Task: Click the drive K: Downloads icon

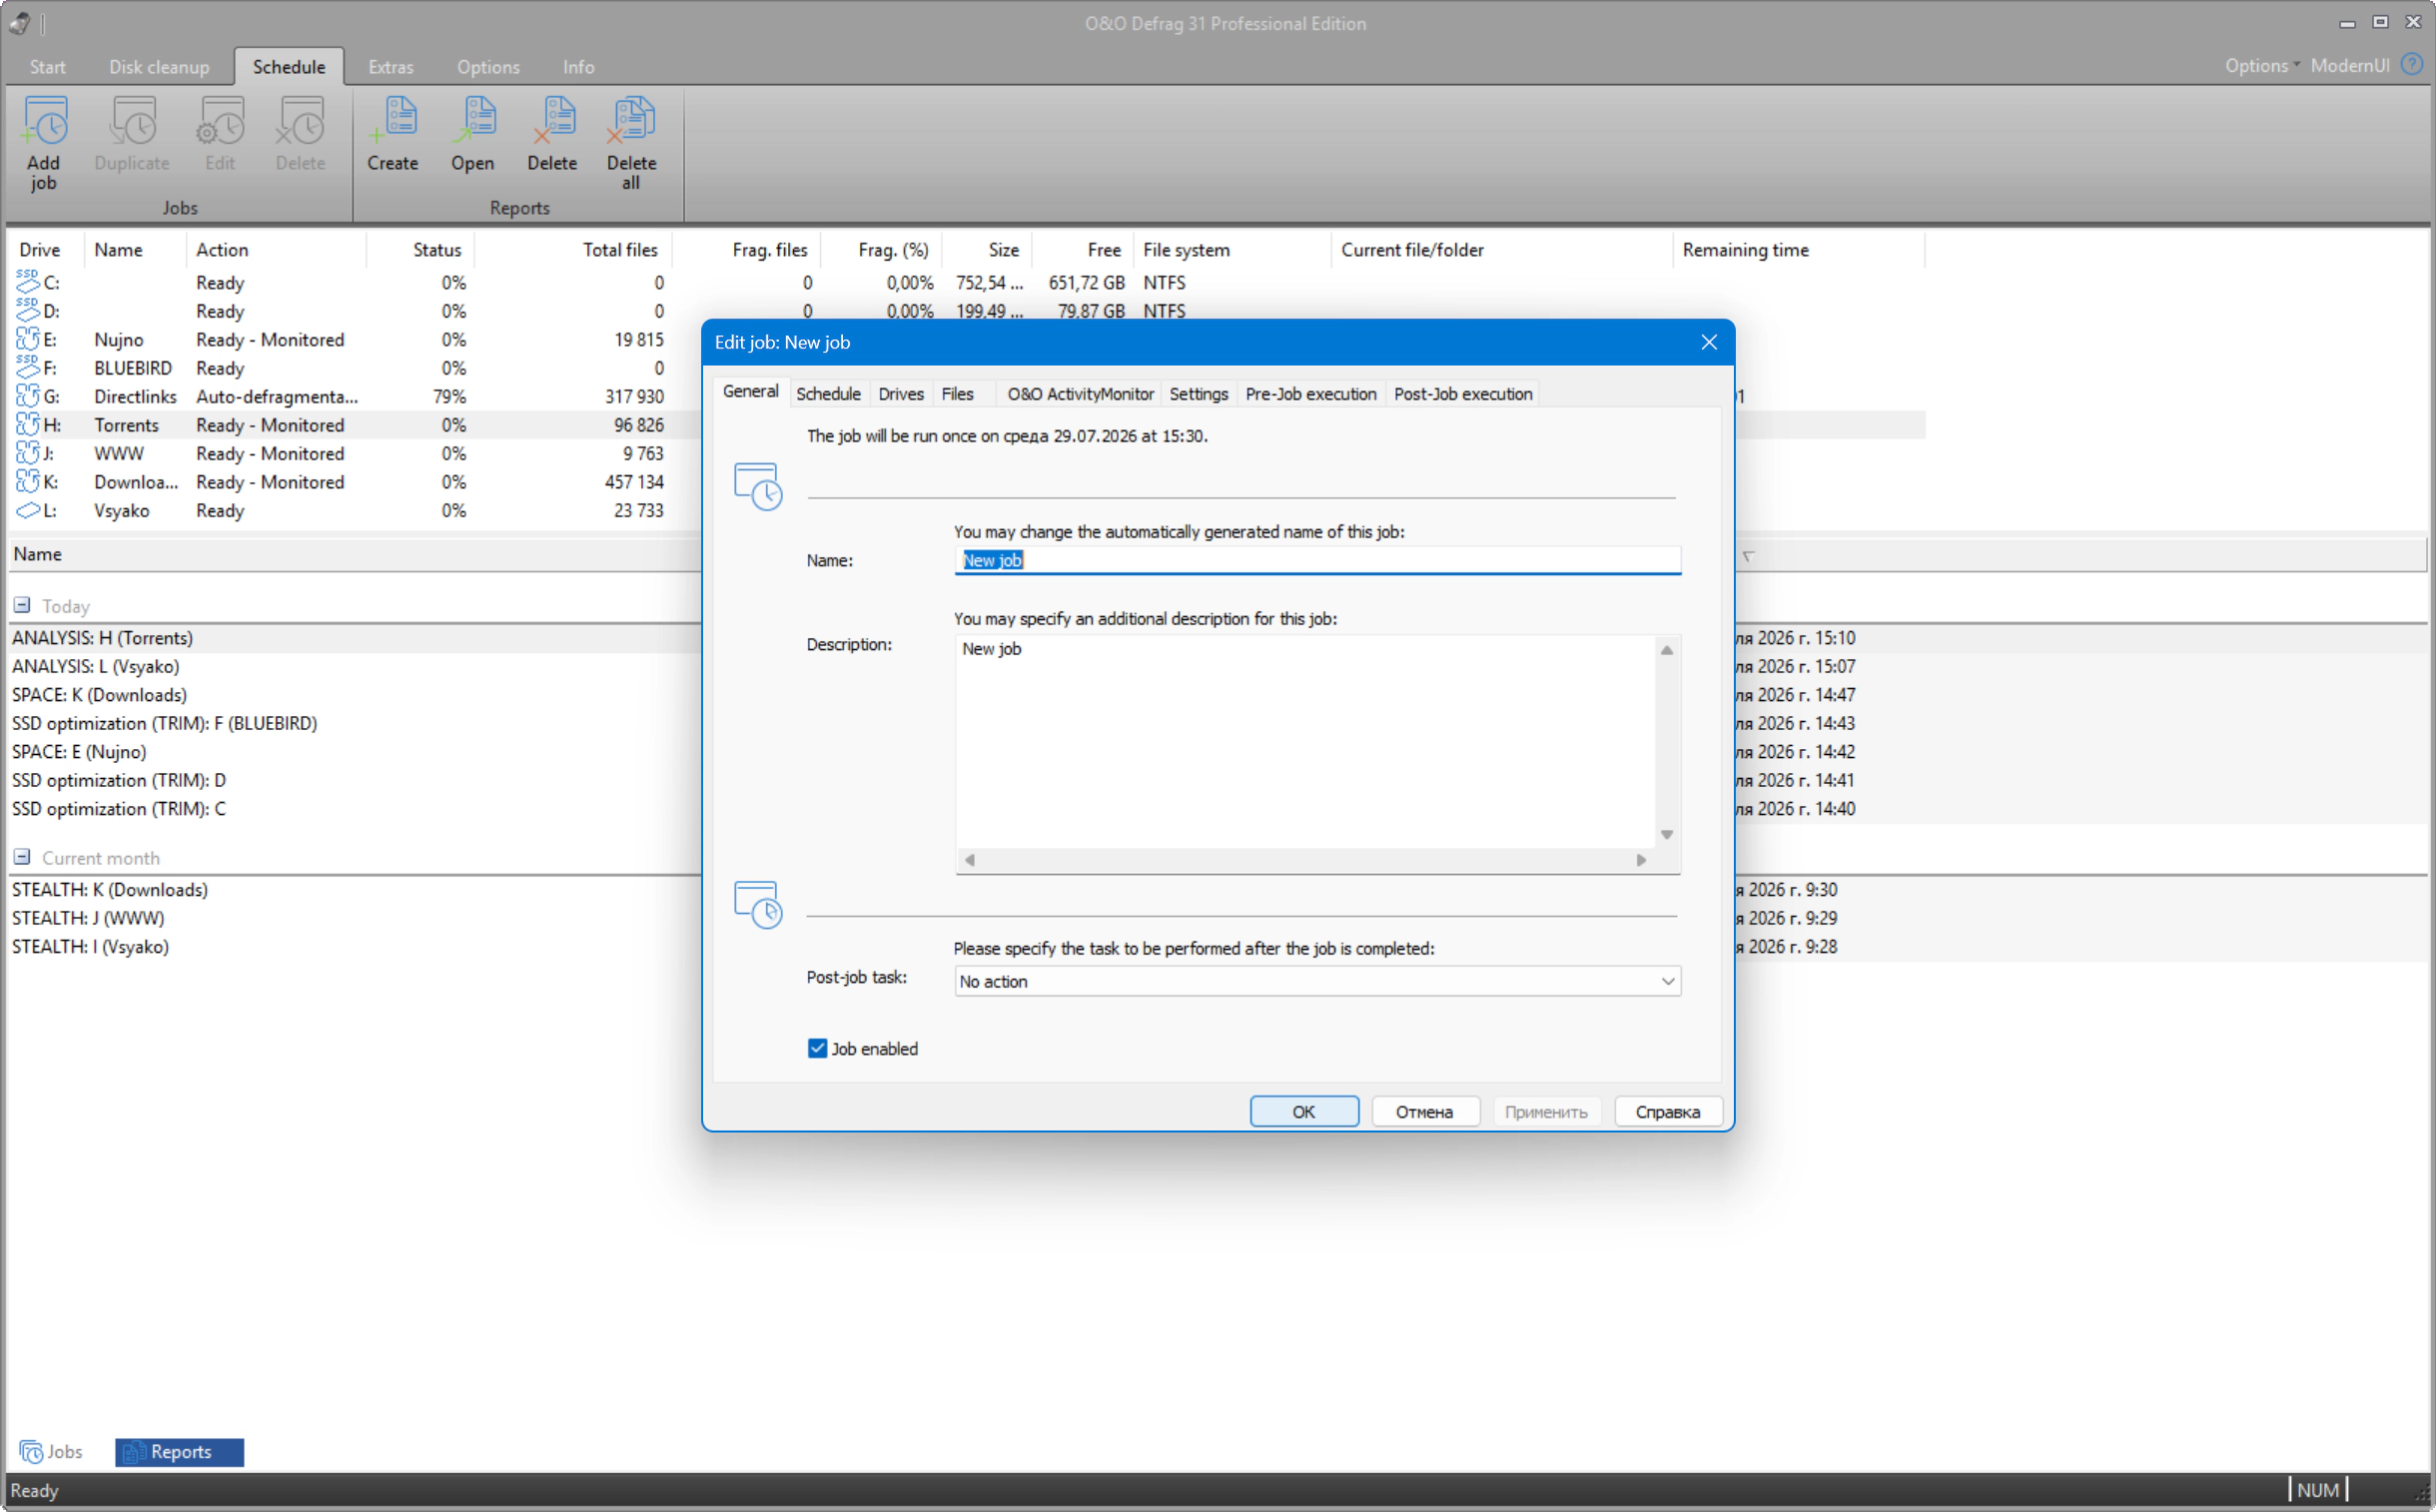Action: 27,481
